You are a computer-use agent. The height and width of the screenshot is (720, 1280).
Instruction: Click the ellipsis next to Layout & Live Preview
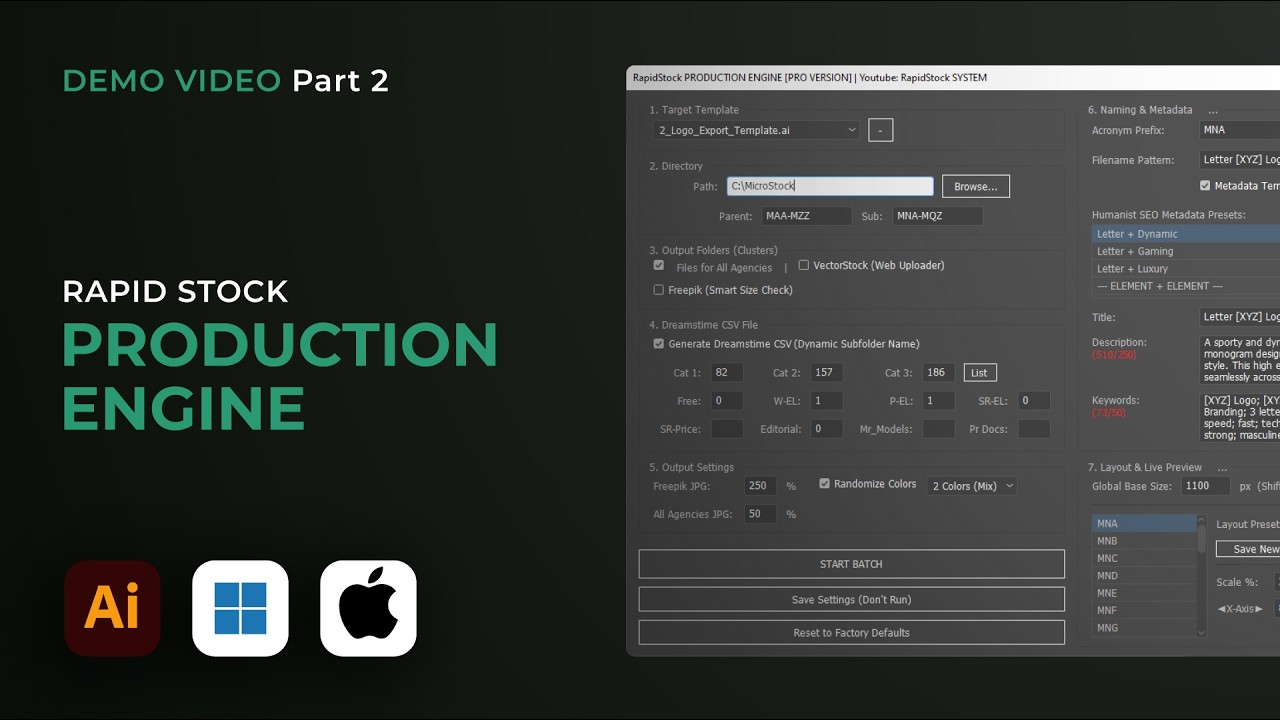[1222, 468]
